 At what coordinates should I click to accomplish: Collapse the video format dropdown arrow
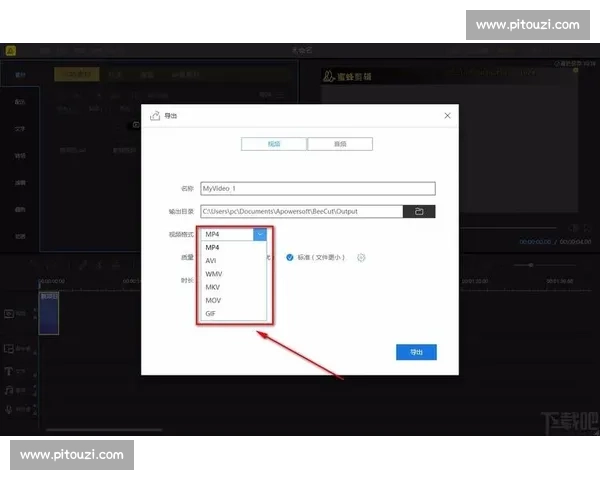[260, 234]
